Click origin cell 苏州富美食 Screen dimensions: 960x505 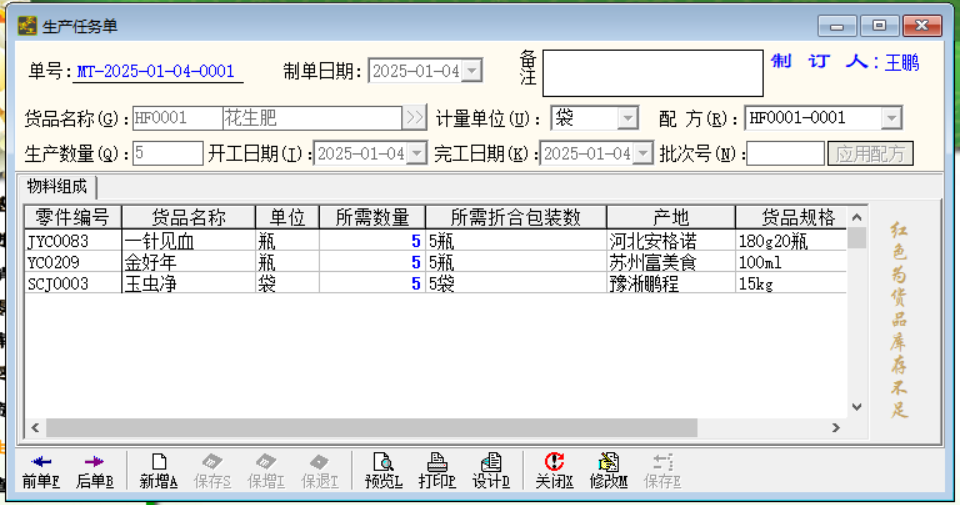click(671, 263)
